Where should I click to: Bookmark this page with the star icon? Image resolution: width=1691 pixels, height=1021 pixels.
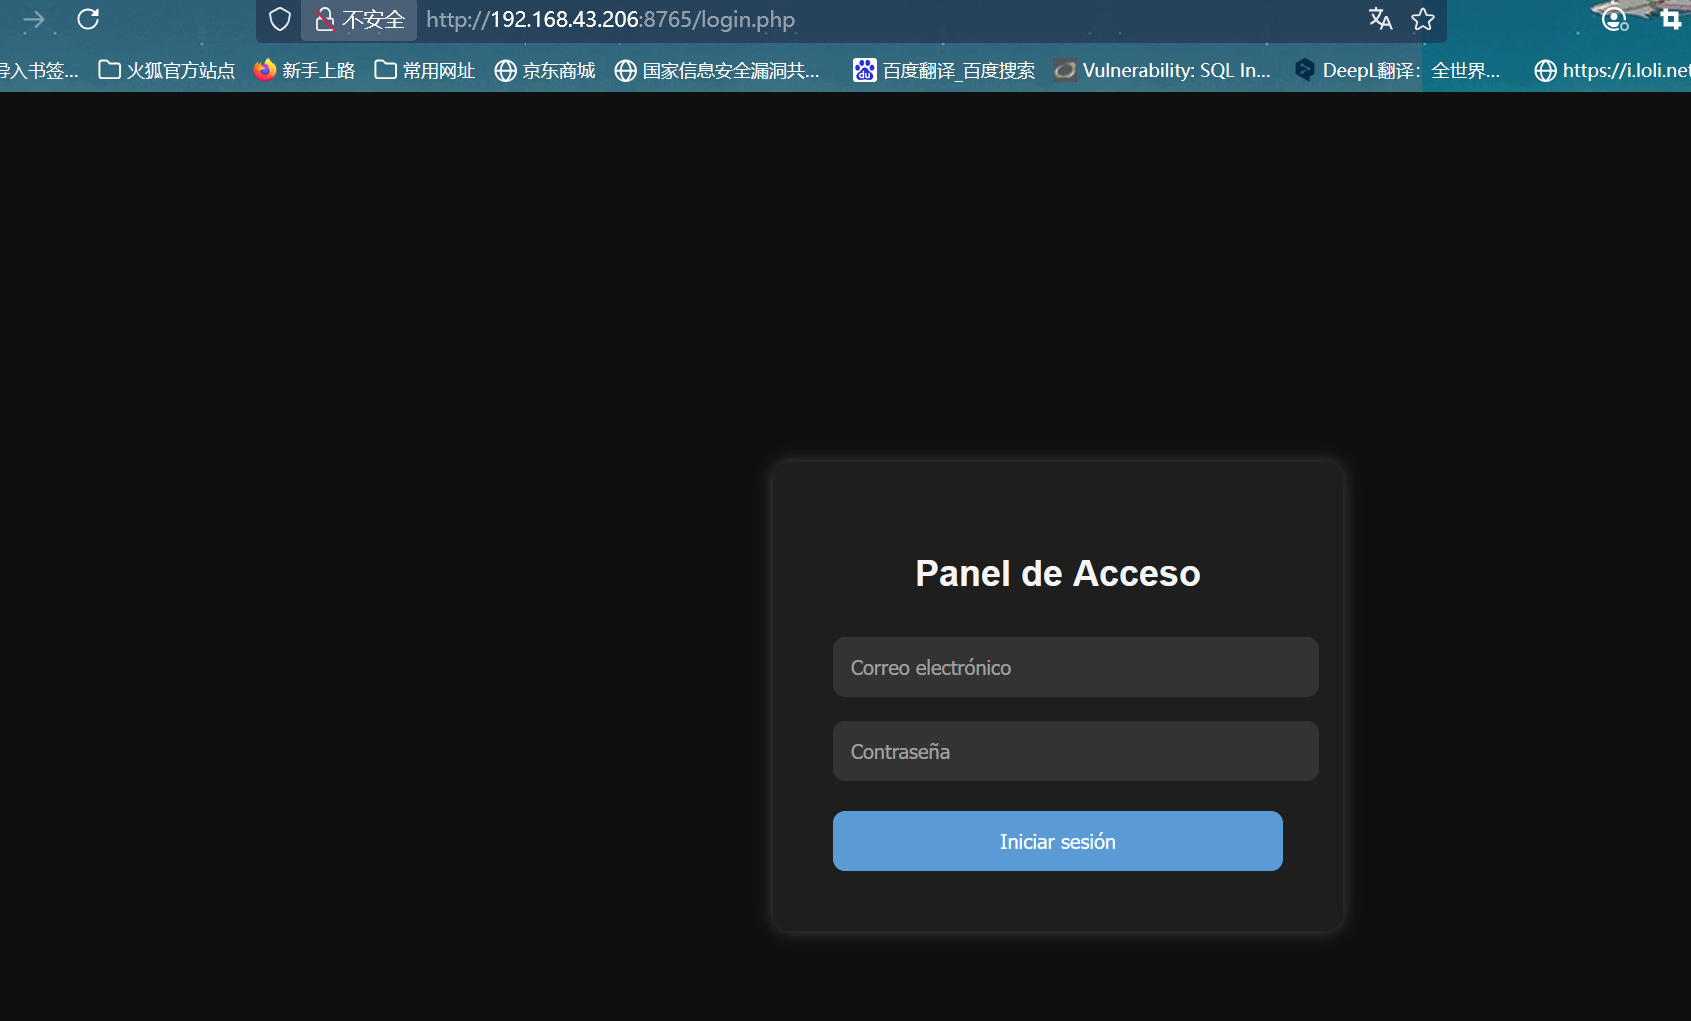(x=1423, y=19)
